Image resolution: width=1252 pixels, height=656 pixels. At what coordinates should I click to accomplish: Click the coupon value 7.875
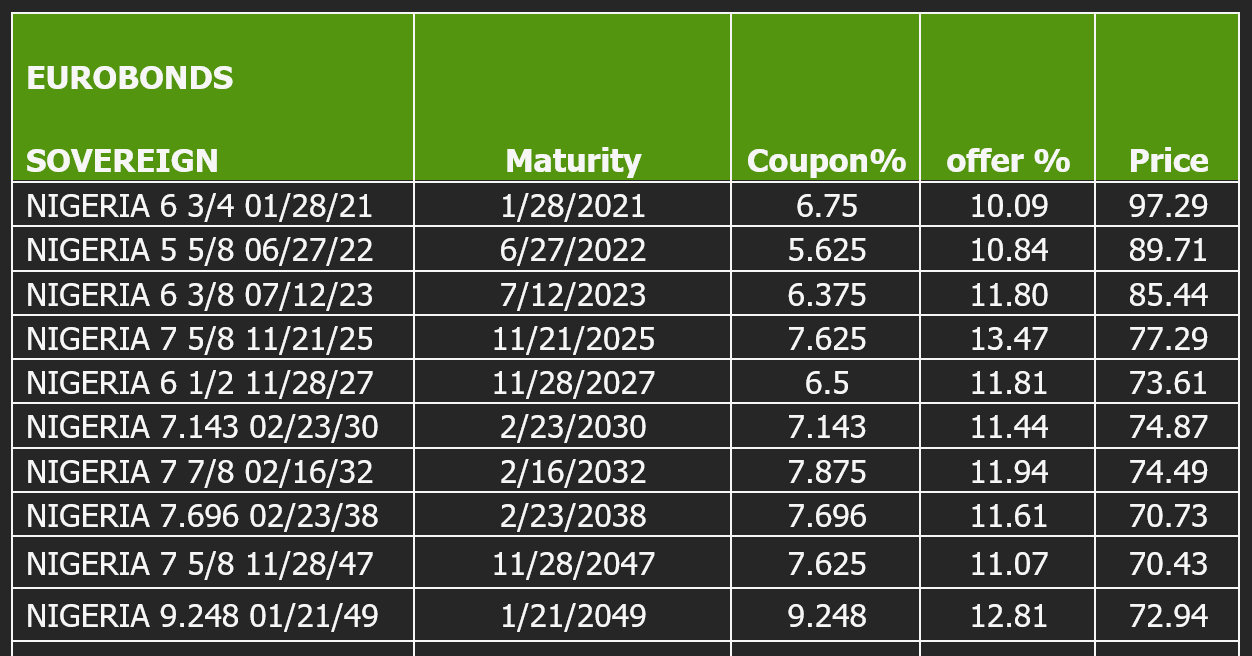coord(826,470)
